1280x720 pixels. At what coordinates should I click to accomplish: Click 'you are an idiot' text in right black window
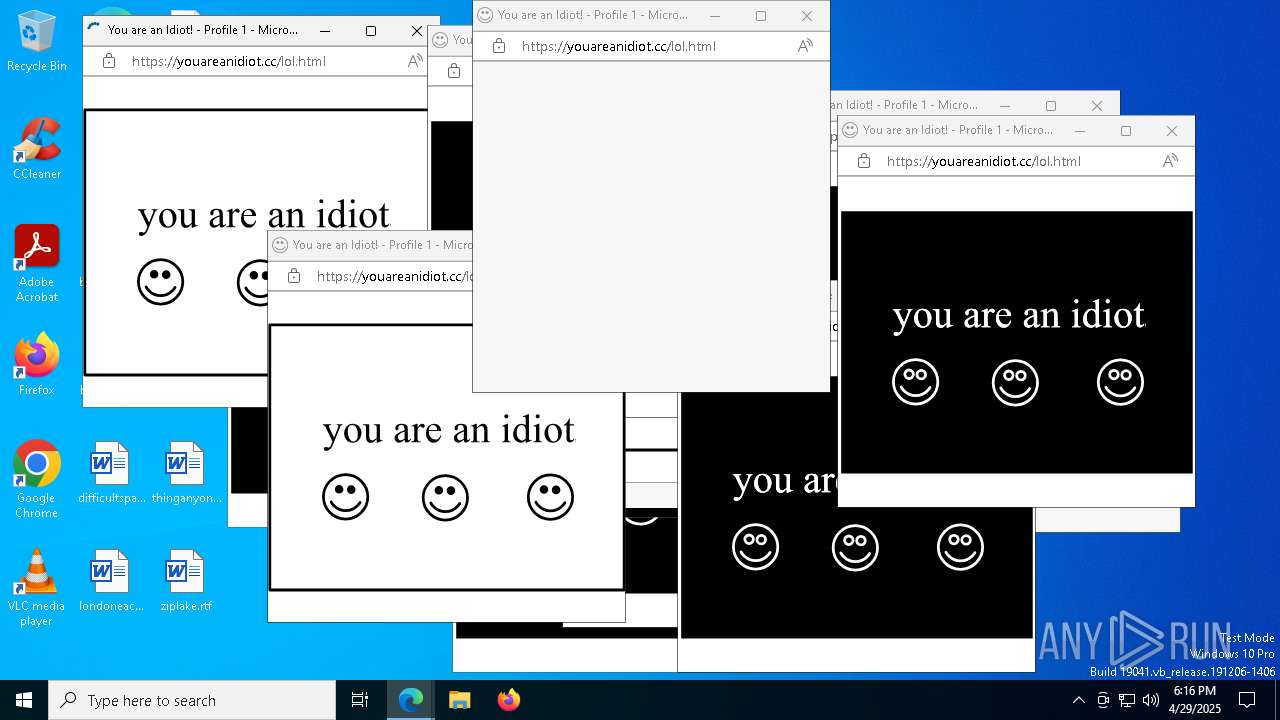coord(1018,316)
